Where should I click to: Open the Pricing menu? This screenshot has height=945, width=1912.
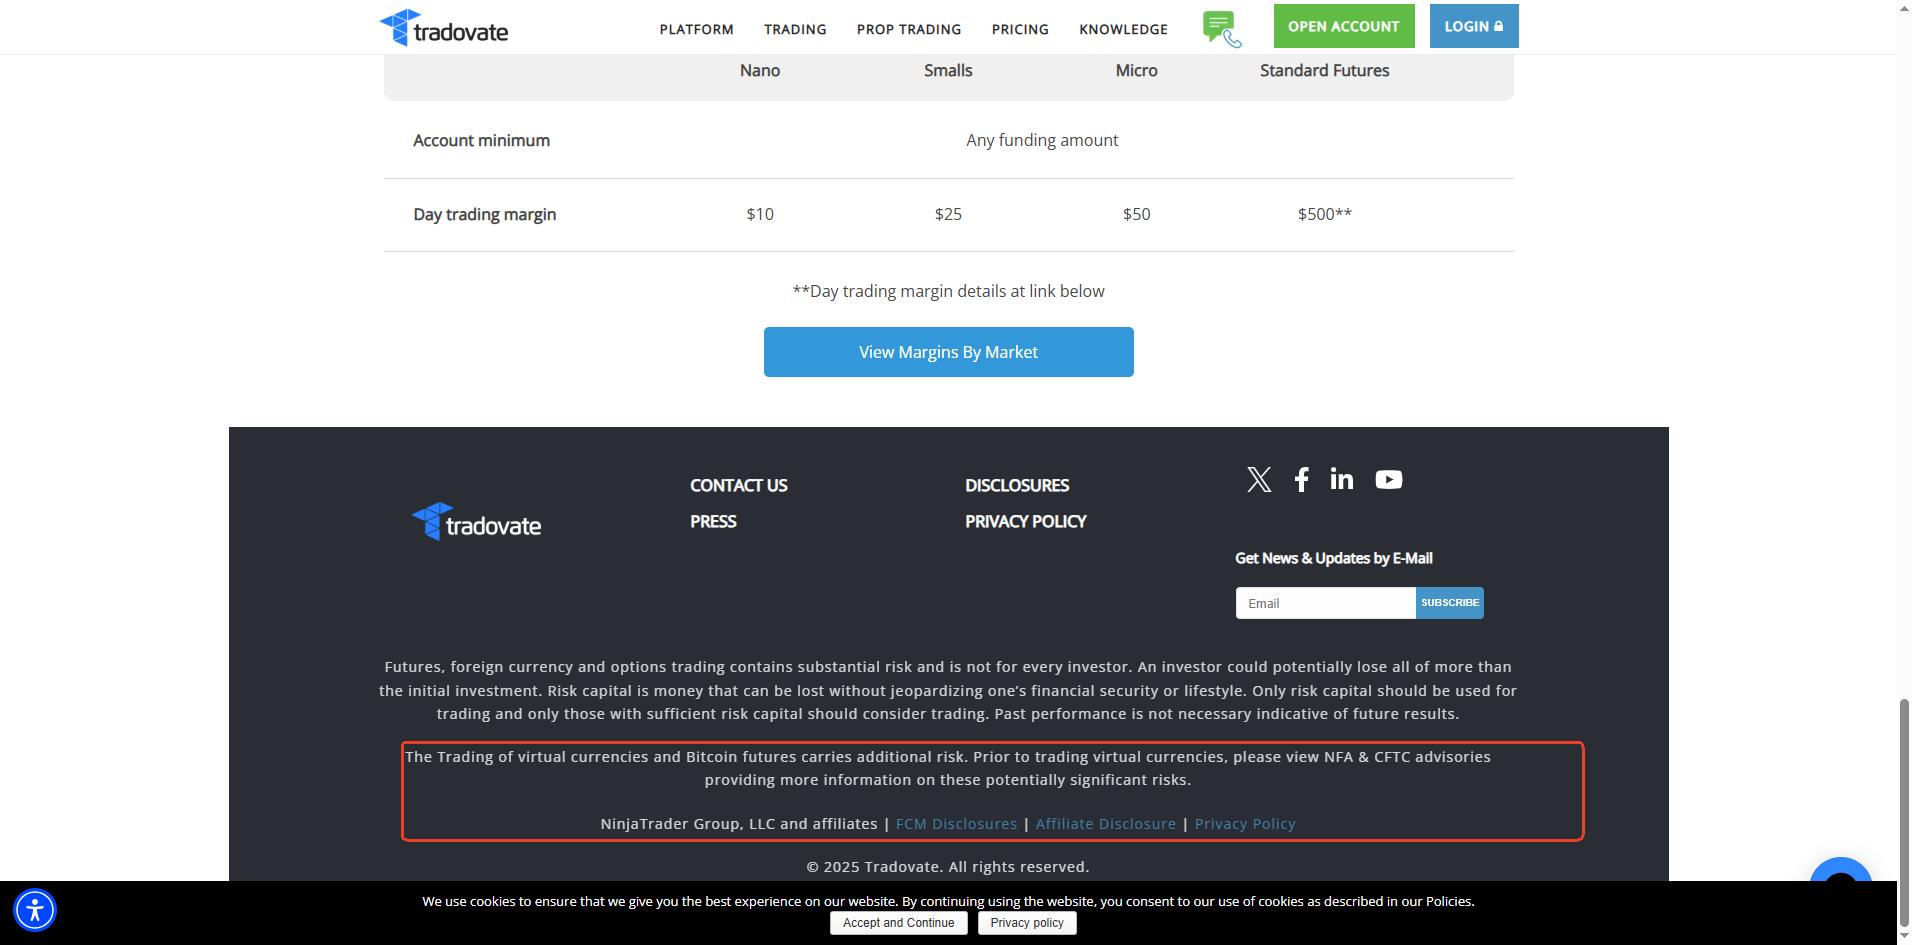[1020, 29]
